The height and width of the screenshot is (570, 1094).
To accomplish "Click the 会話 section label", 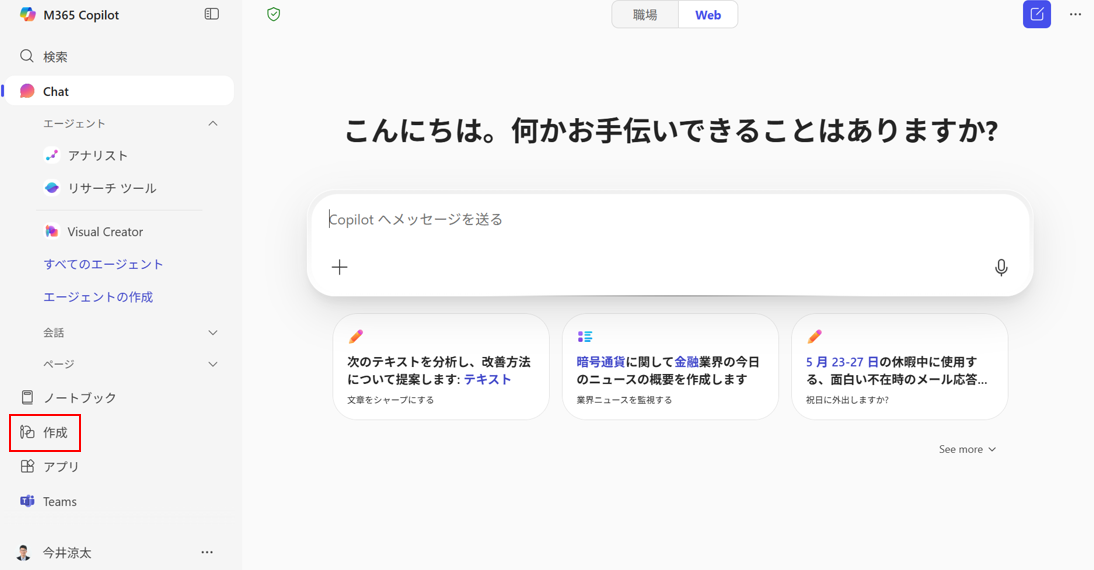I will click(x=54, y=333).
